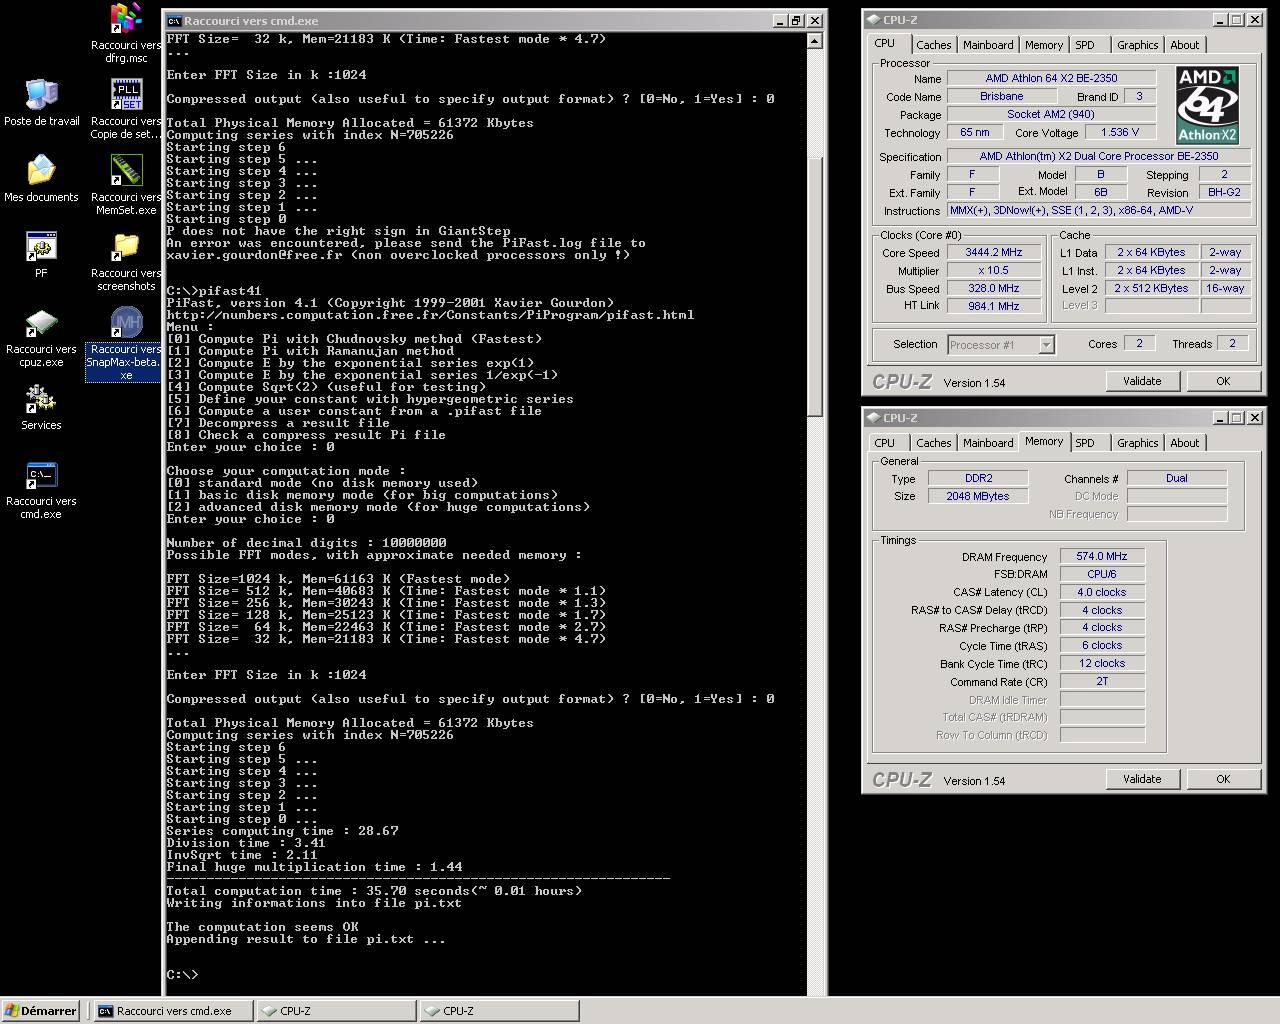Click the Memory CPU-Z window title icon
This screenshot has width=1280, height=1024.
(872, 418)
